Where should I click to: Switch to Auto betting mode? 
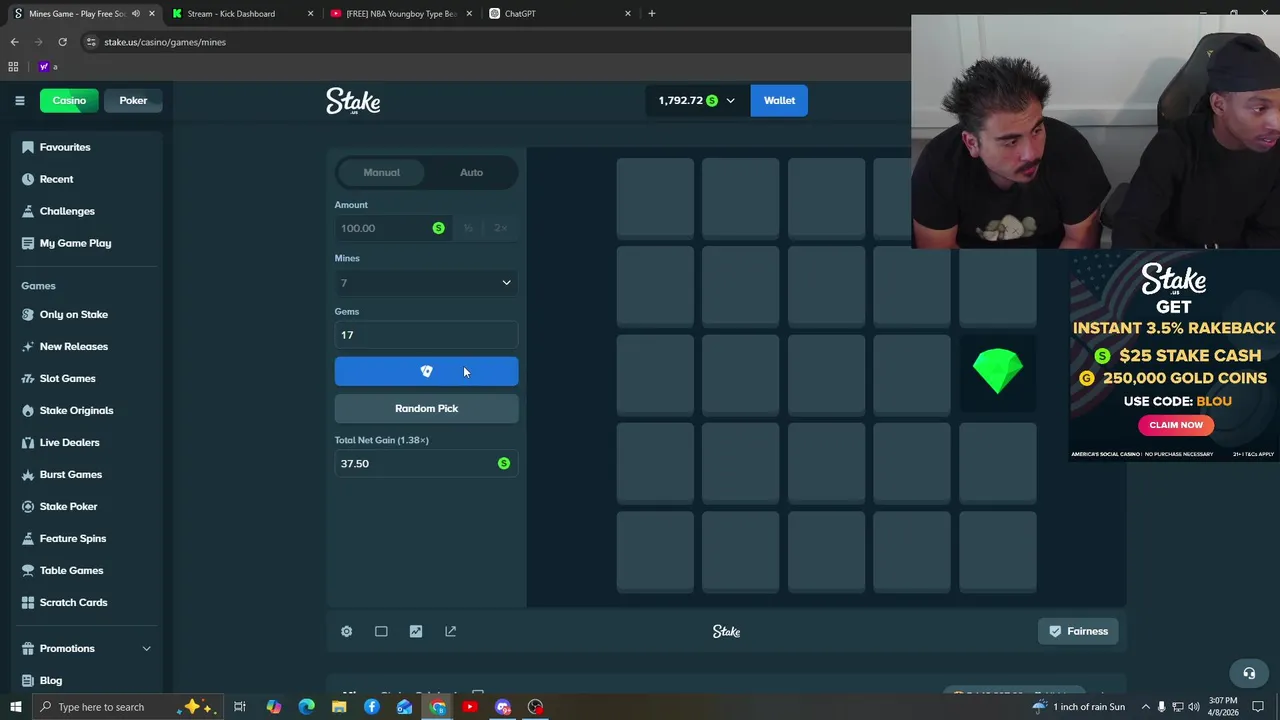pyautogui.click(x=471, y=172)
